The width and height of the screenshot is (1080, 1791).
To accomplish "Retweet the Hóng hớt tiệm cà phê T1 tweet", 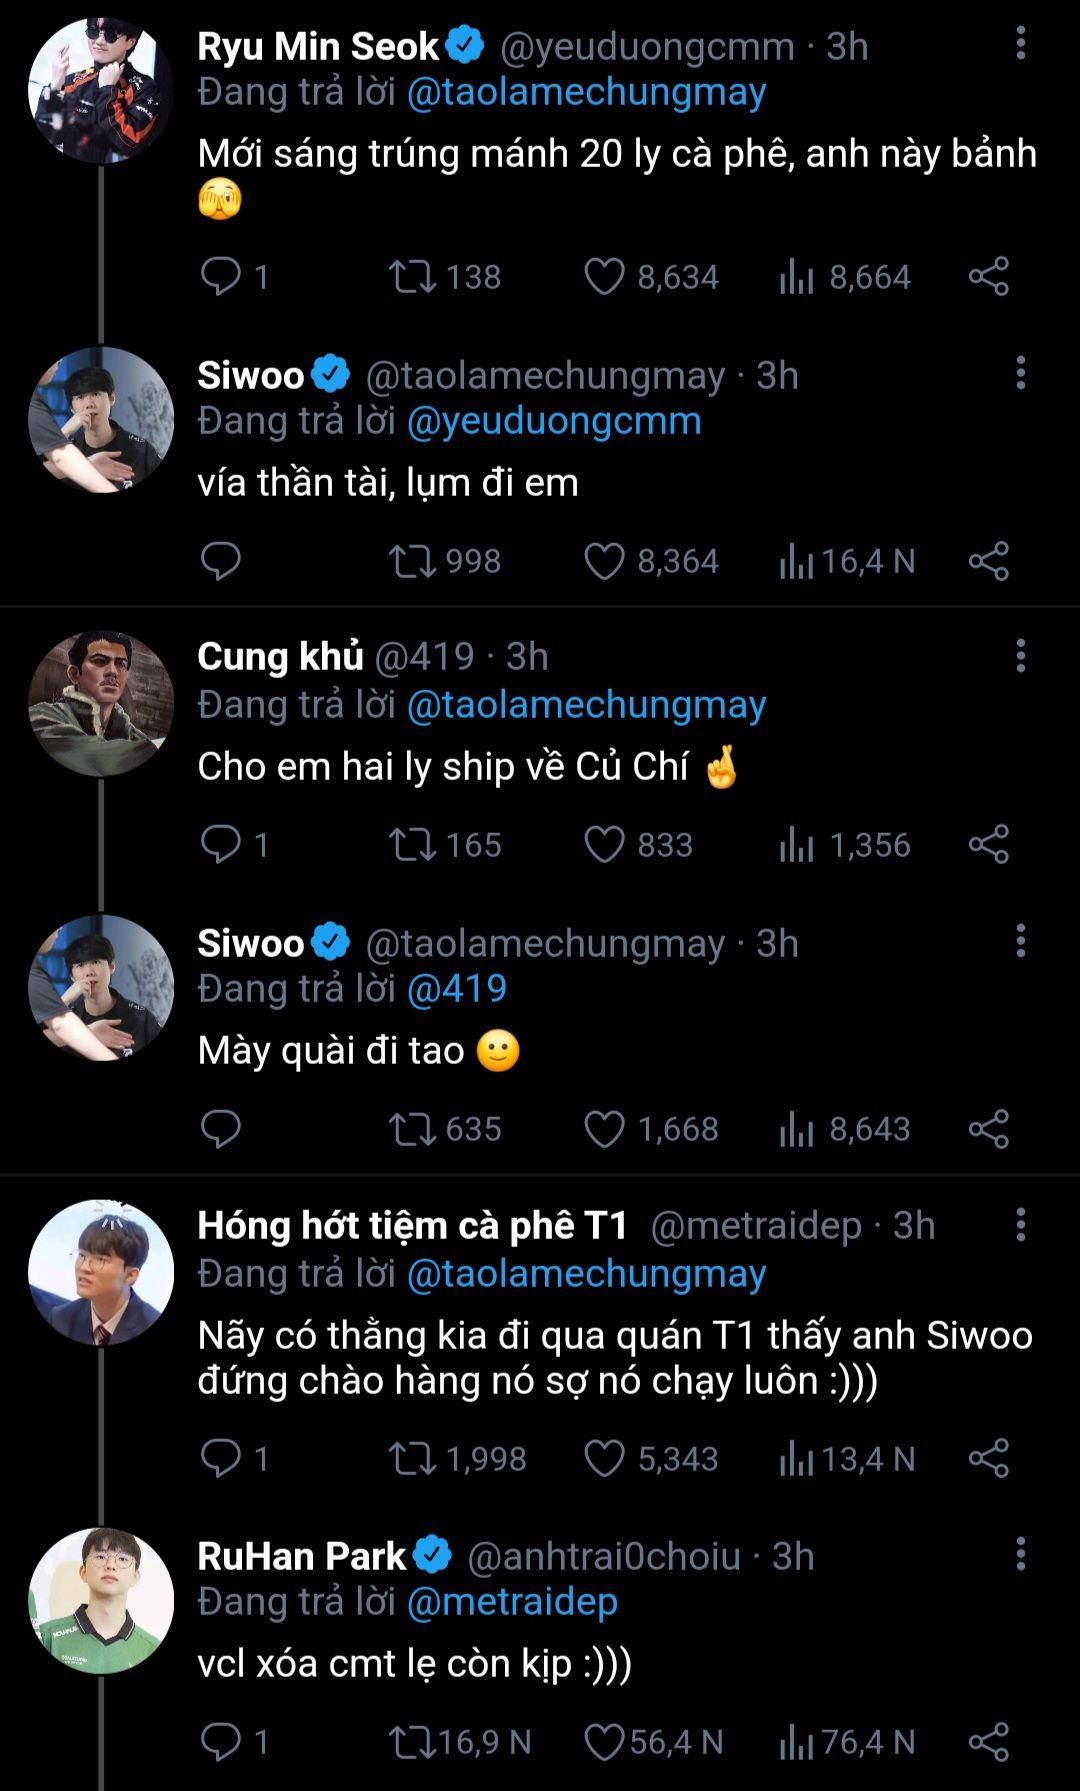I will tap(412, 1459).
